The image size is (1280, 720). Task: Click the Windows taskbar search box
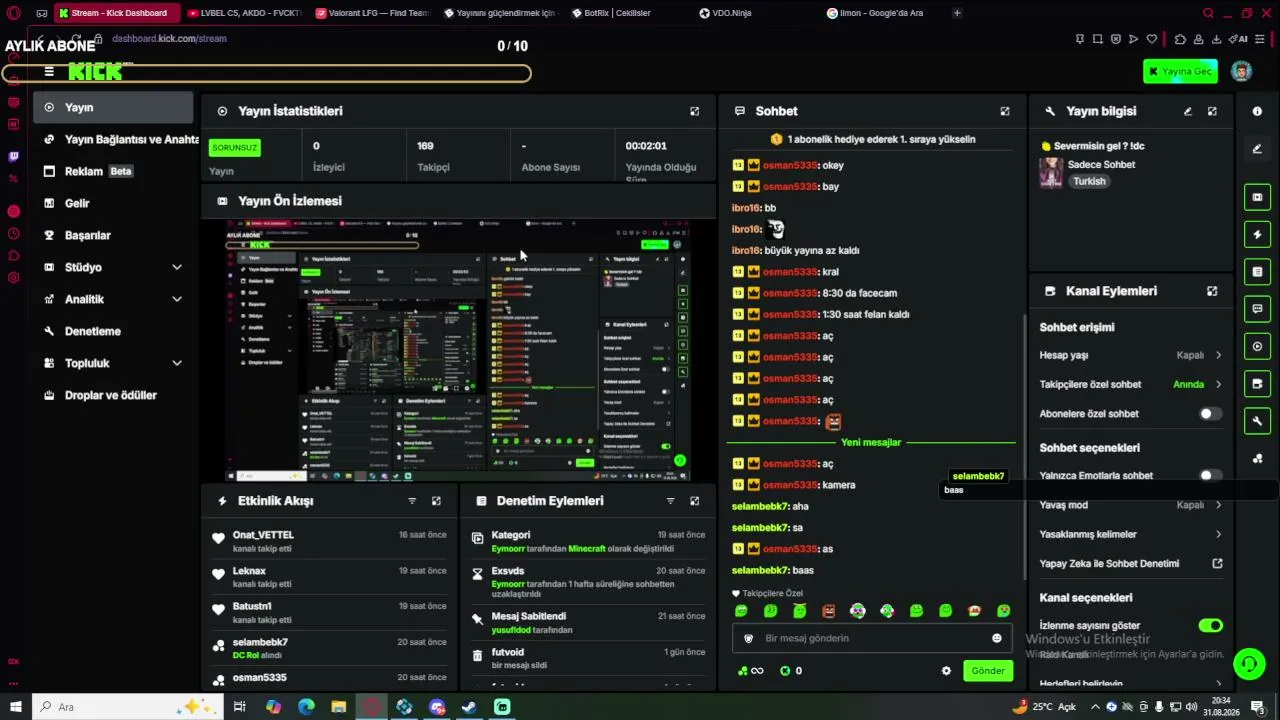click(x=128, y=707)
